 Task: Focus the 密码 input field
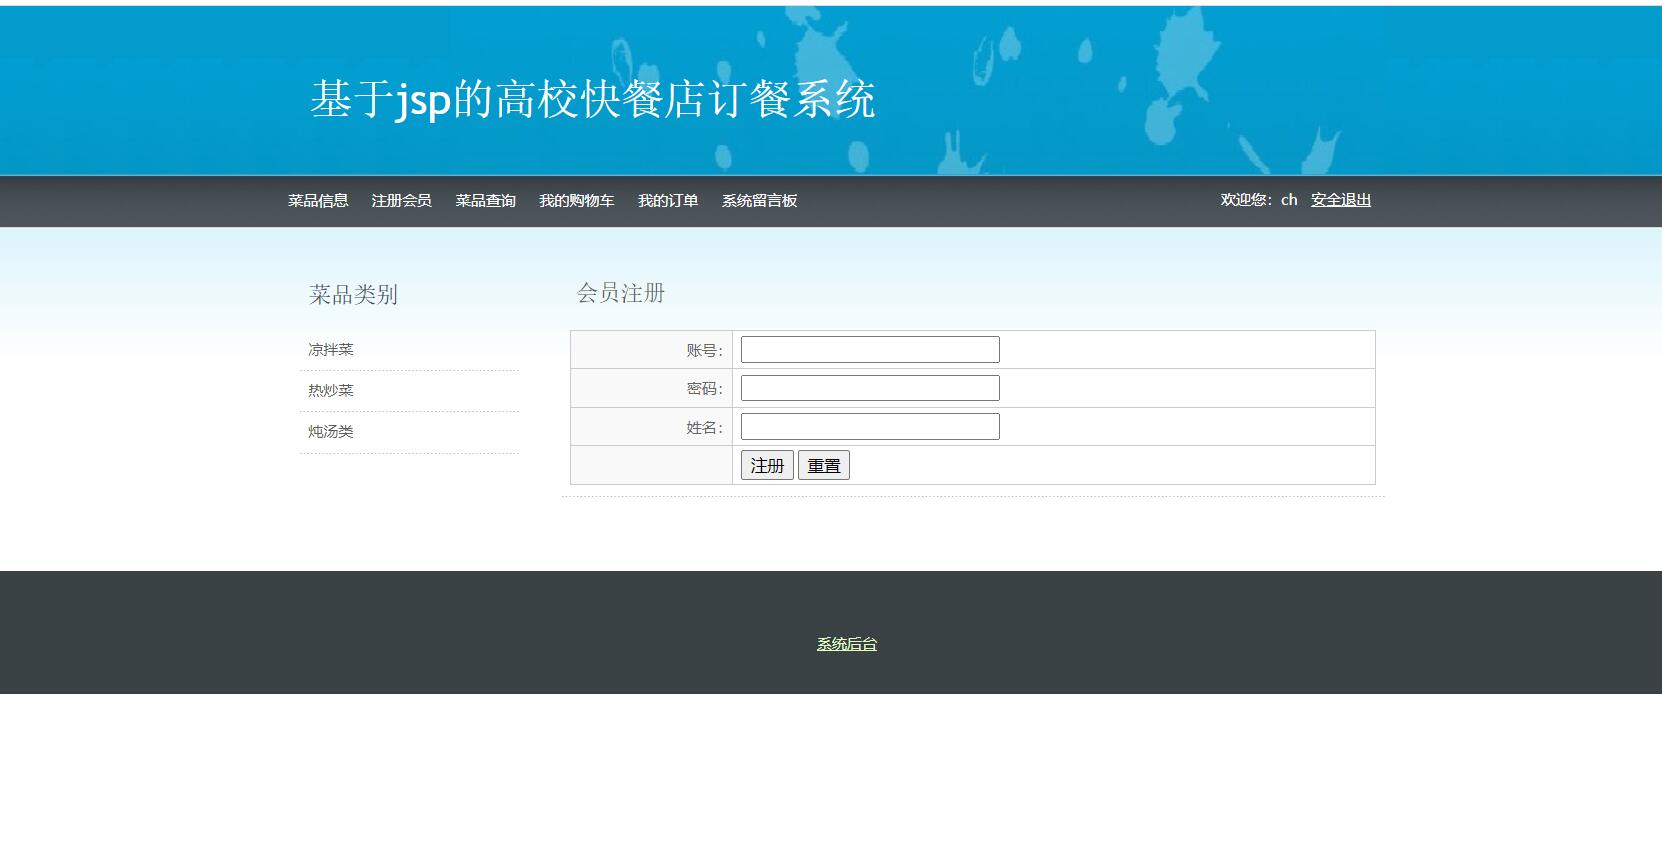coord(870,388)
